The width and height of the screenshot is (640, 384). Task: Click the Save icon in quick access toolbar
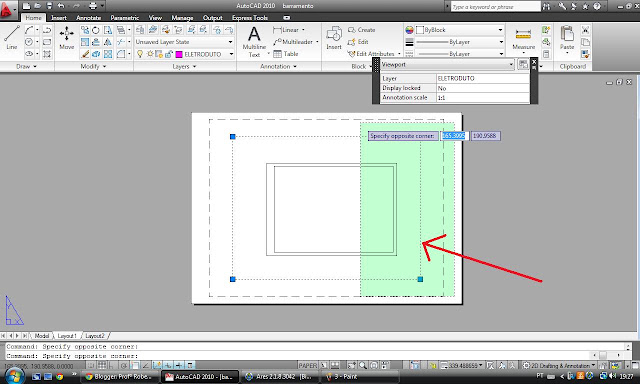(49, 6)
